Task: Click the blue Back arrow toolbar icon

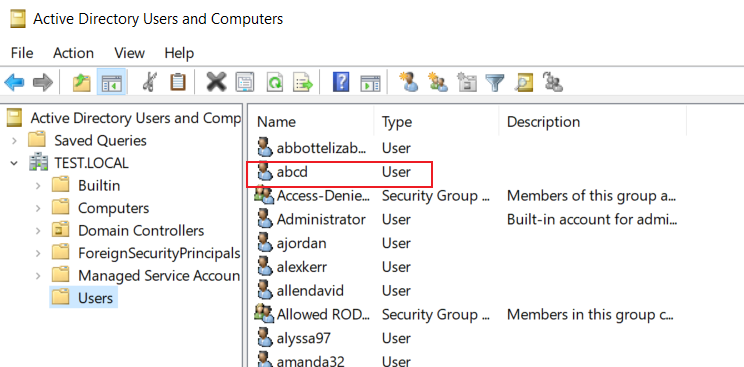Action: (x=14, y=83)
